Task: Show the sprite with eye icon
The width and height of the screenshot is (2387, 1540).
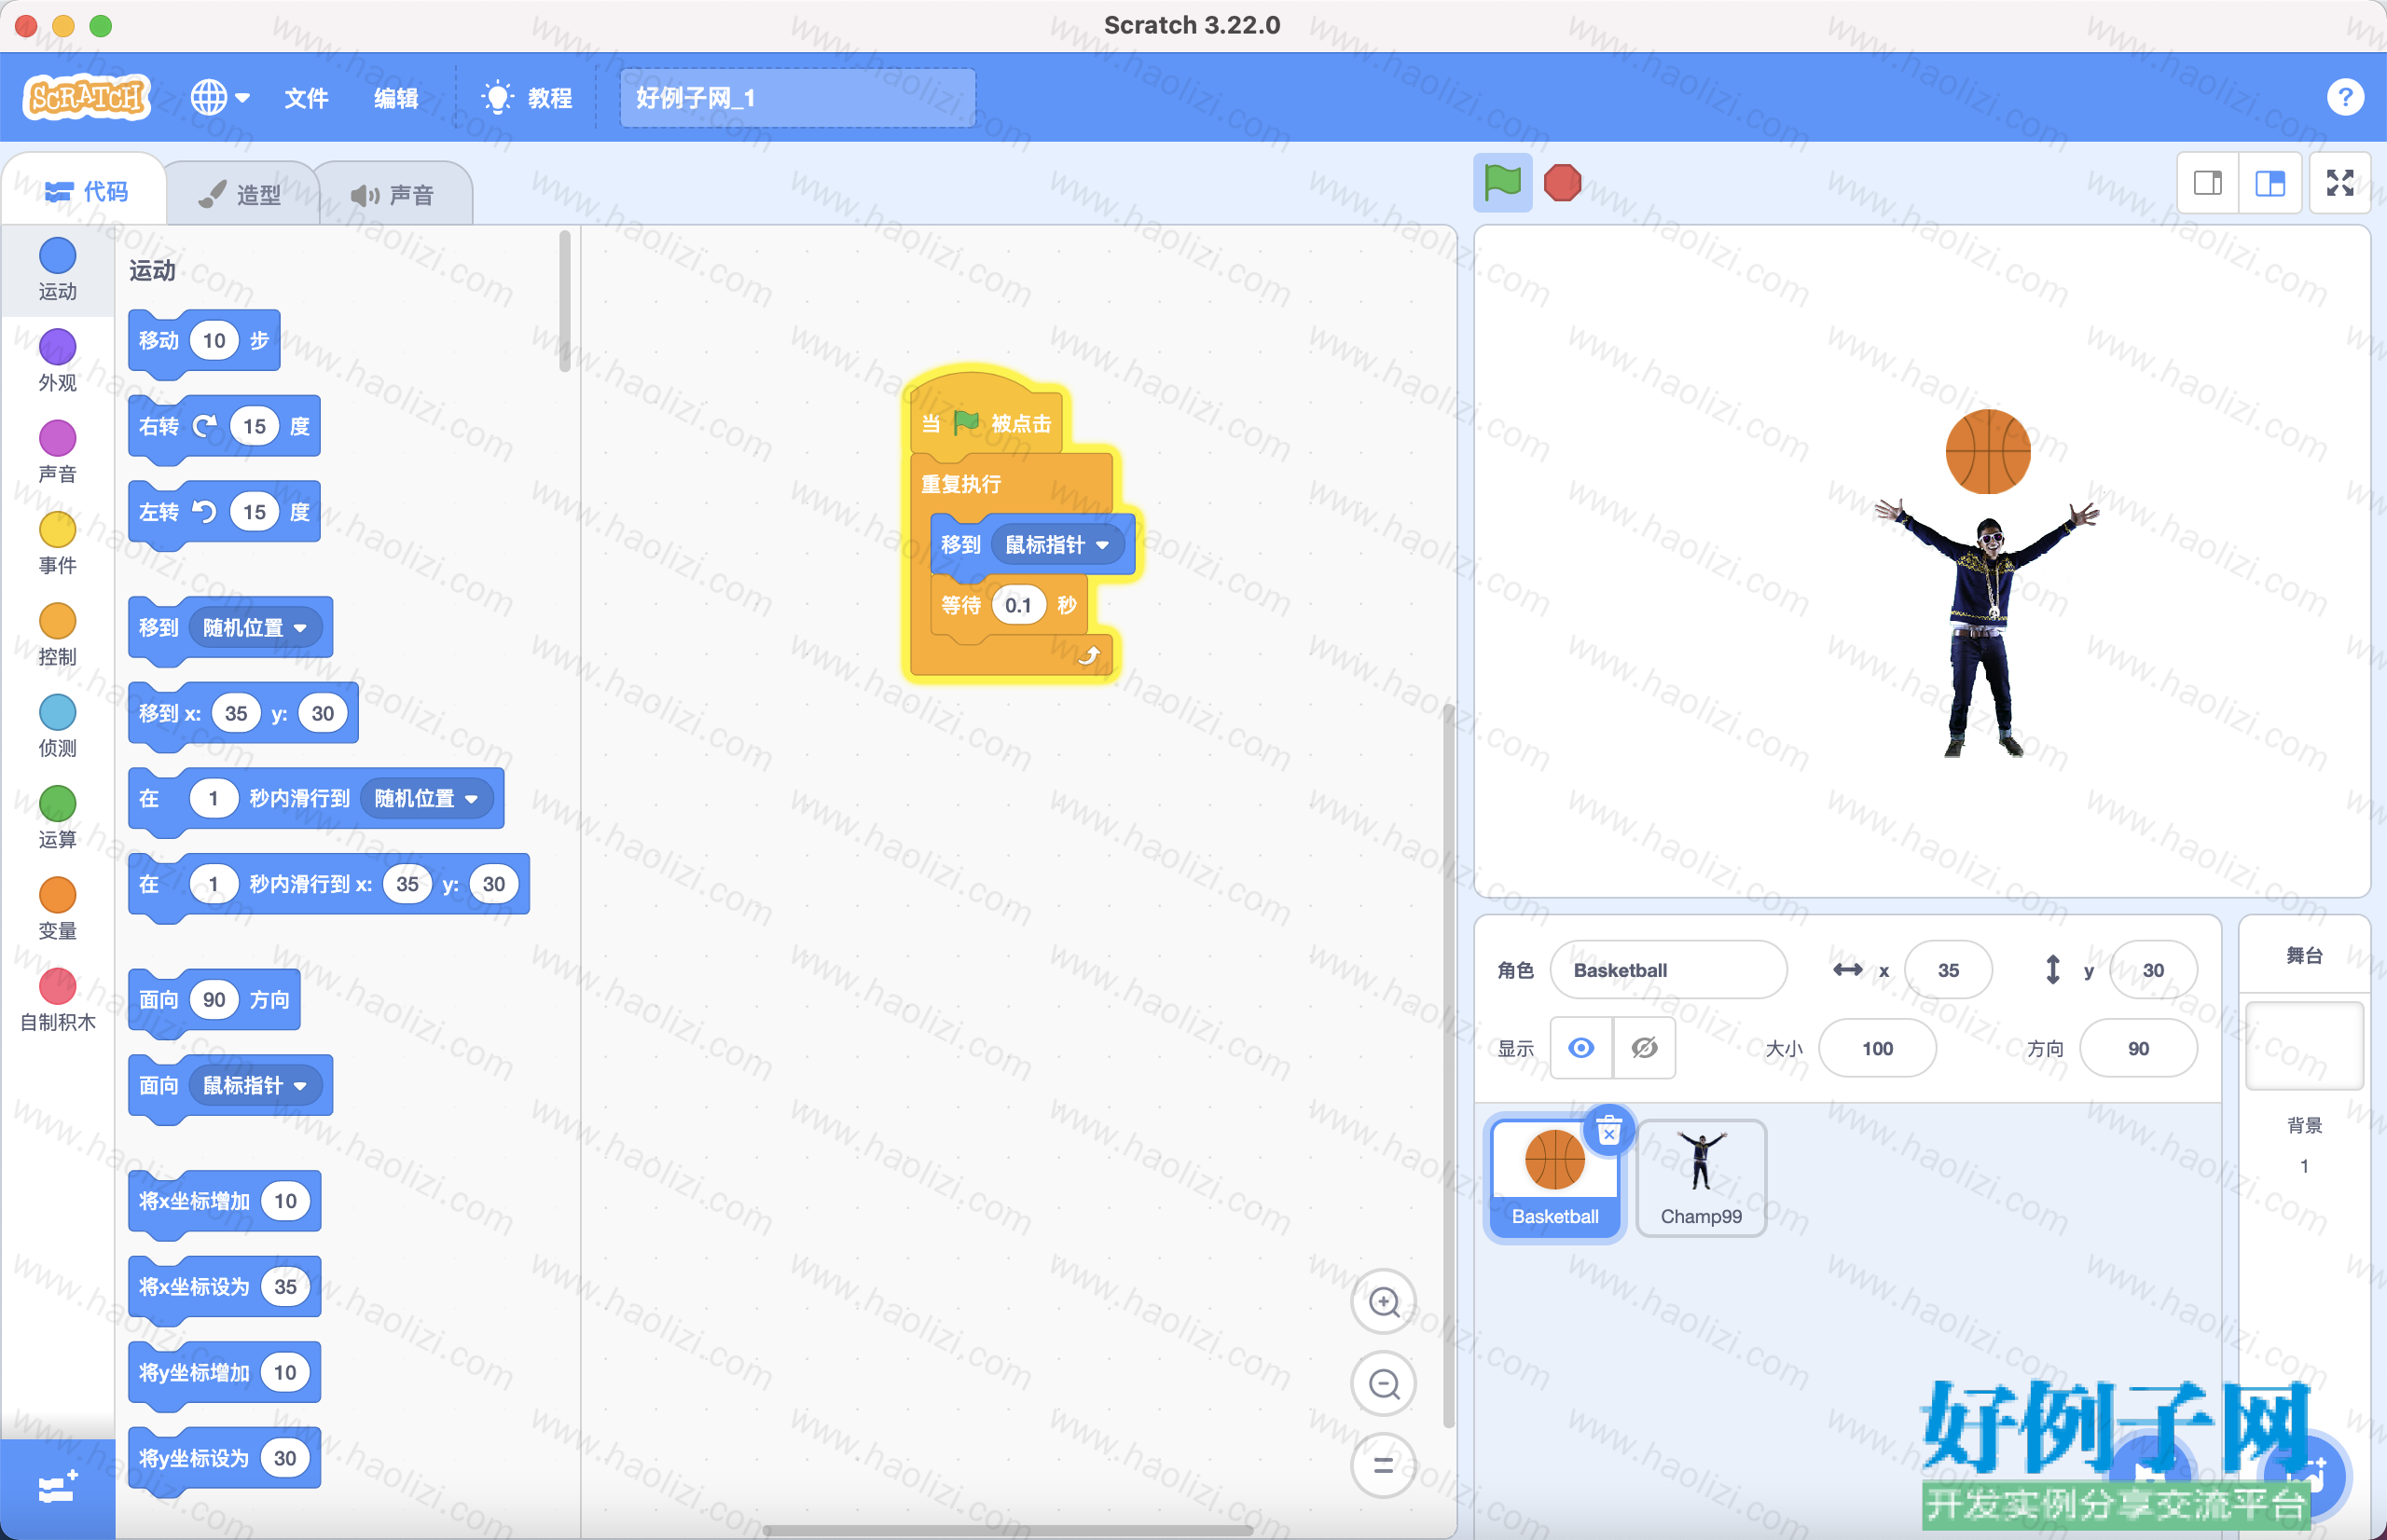Action: pyautogui.click(x=1581, y=1048)
